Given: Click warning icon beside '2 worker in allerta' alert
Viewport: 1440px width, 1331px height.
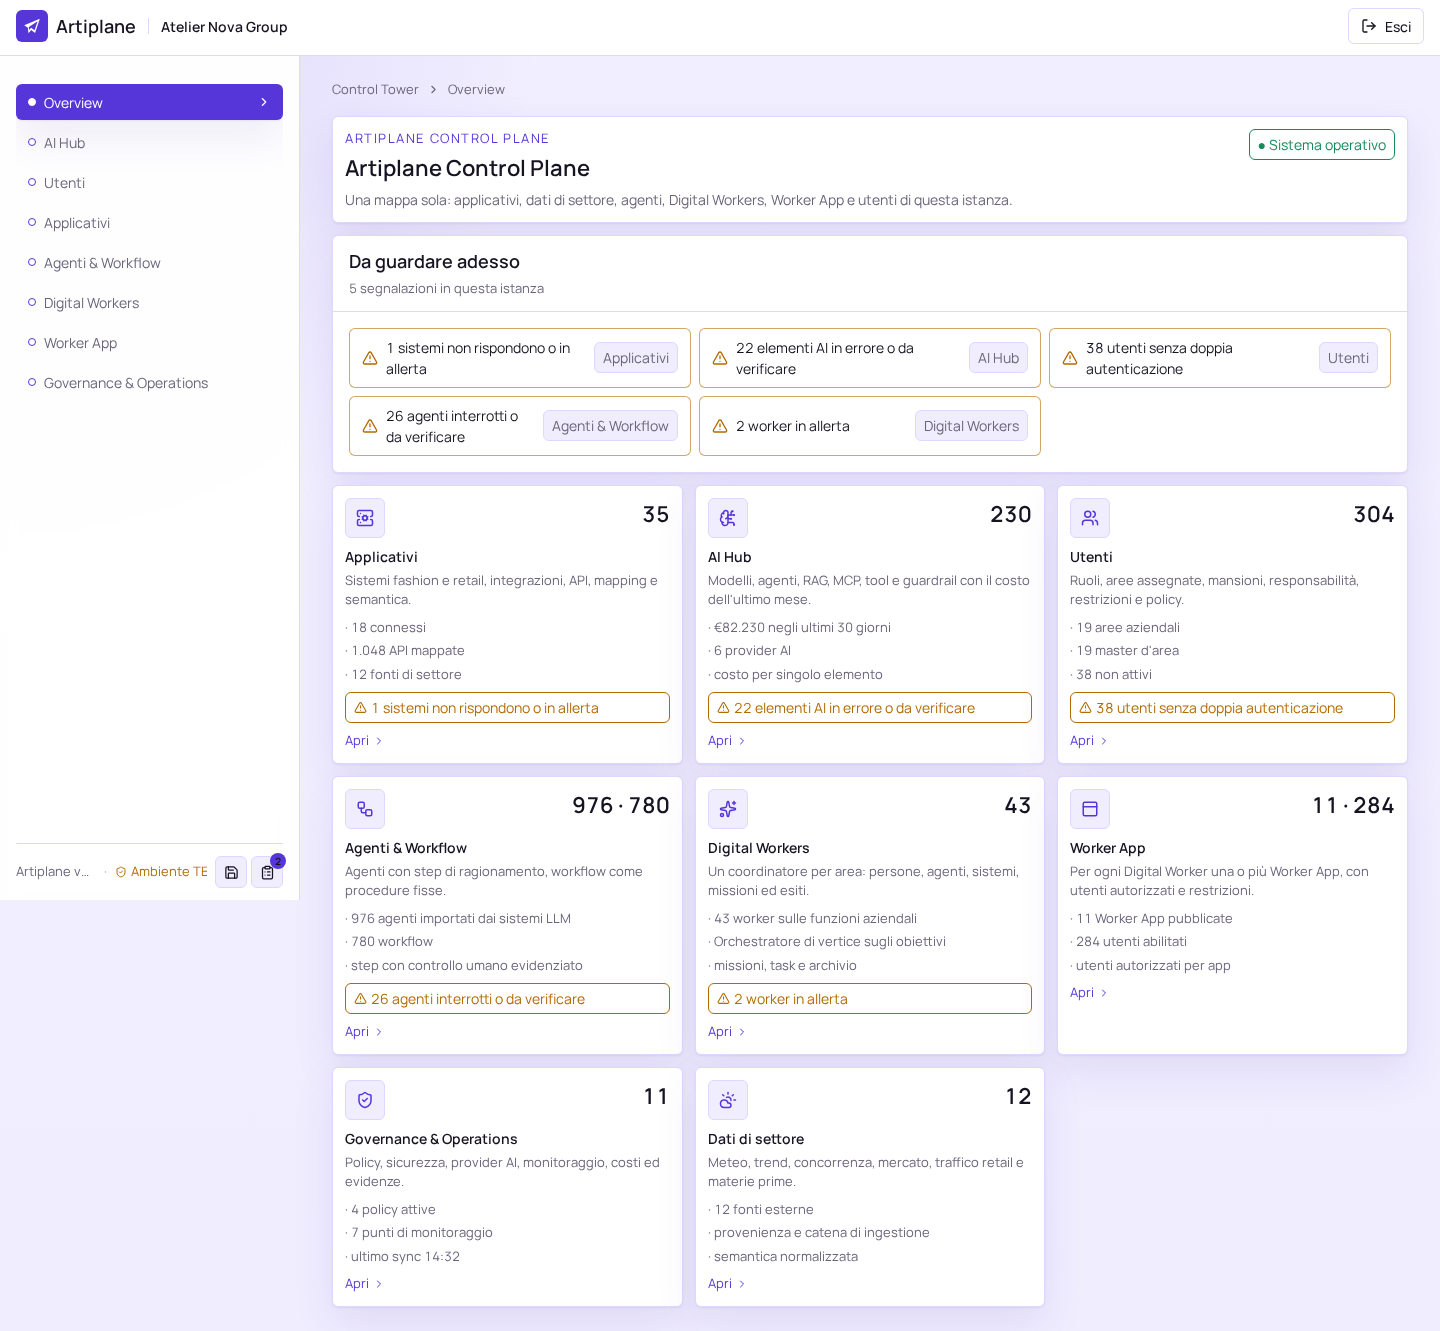Looking at the screenshot, I should (720, 426).
